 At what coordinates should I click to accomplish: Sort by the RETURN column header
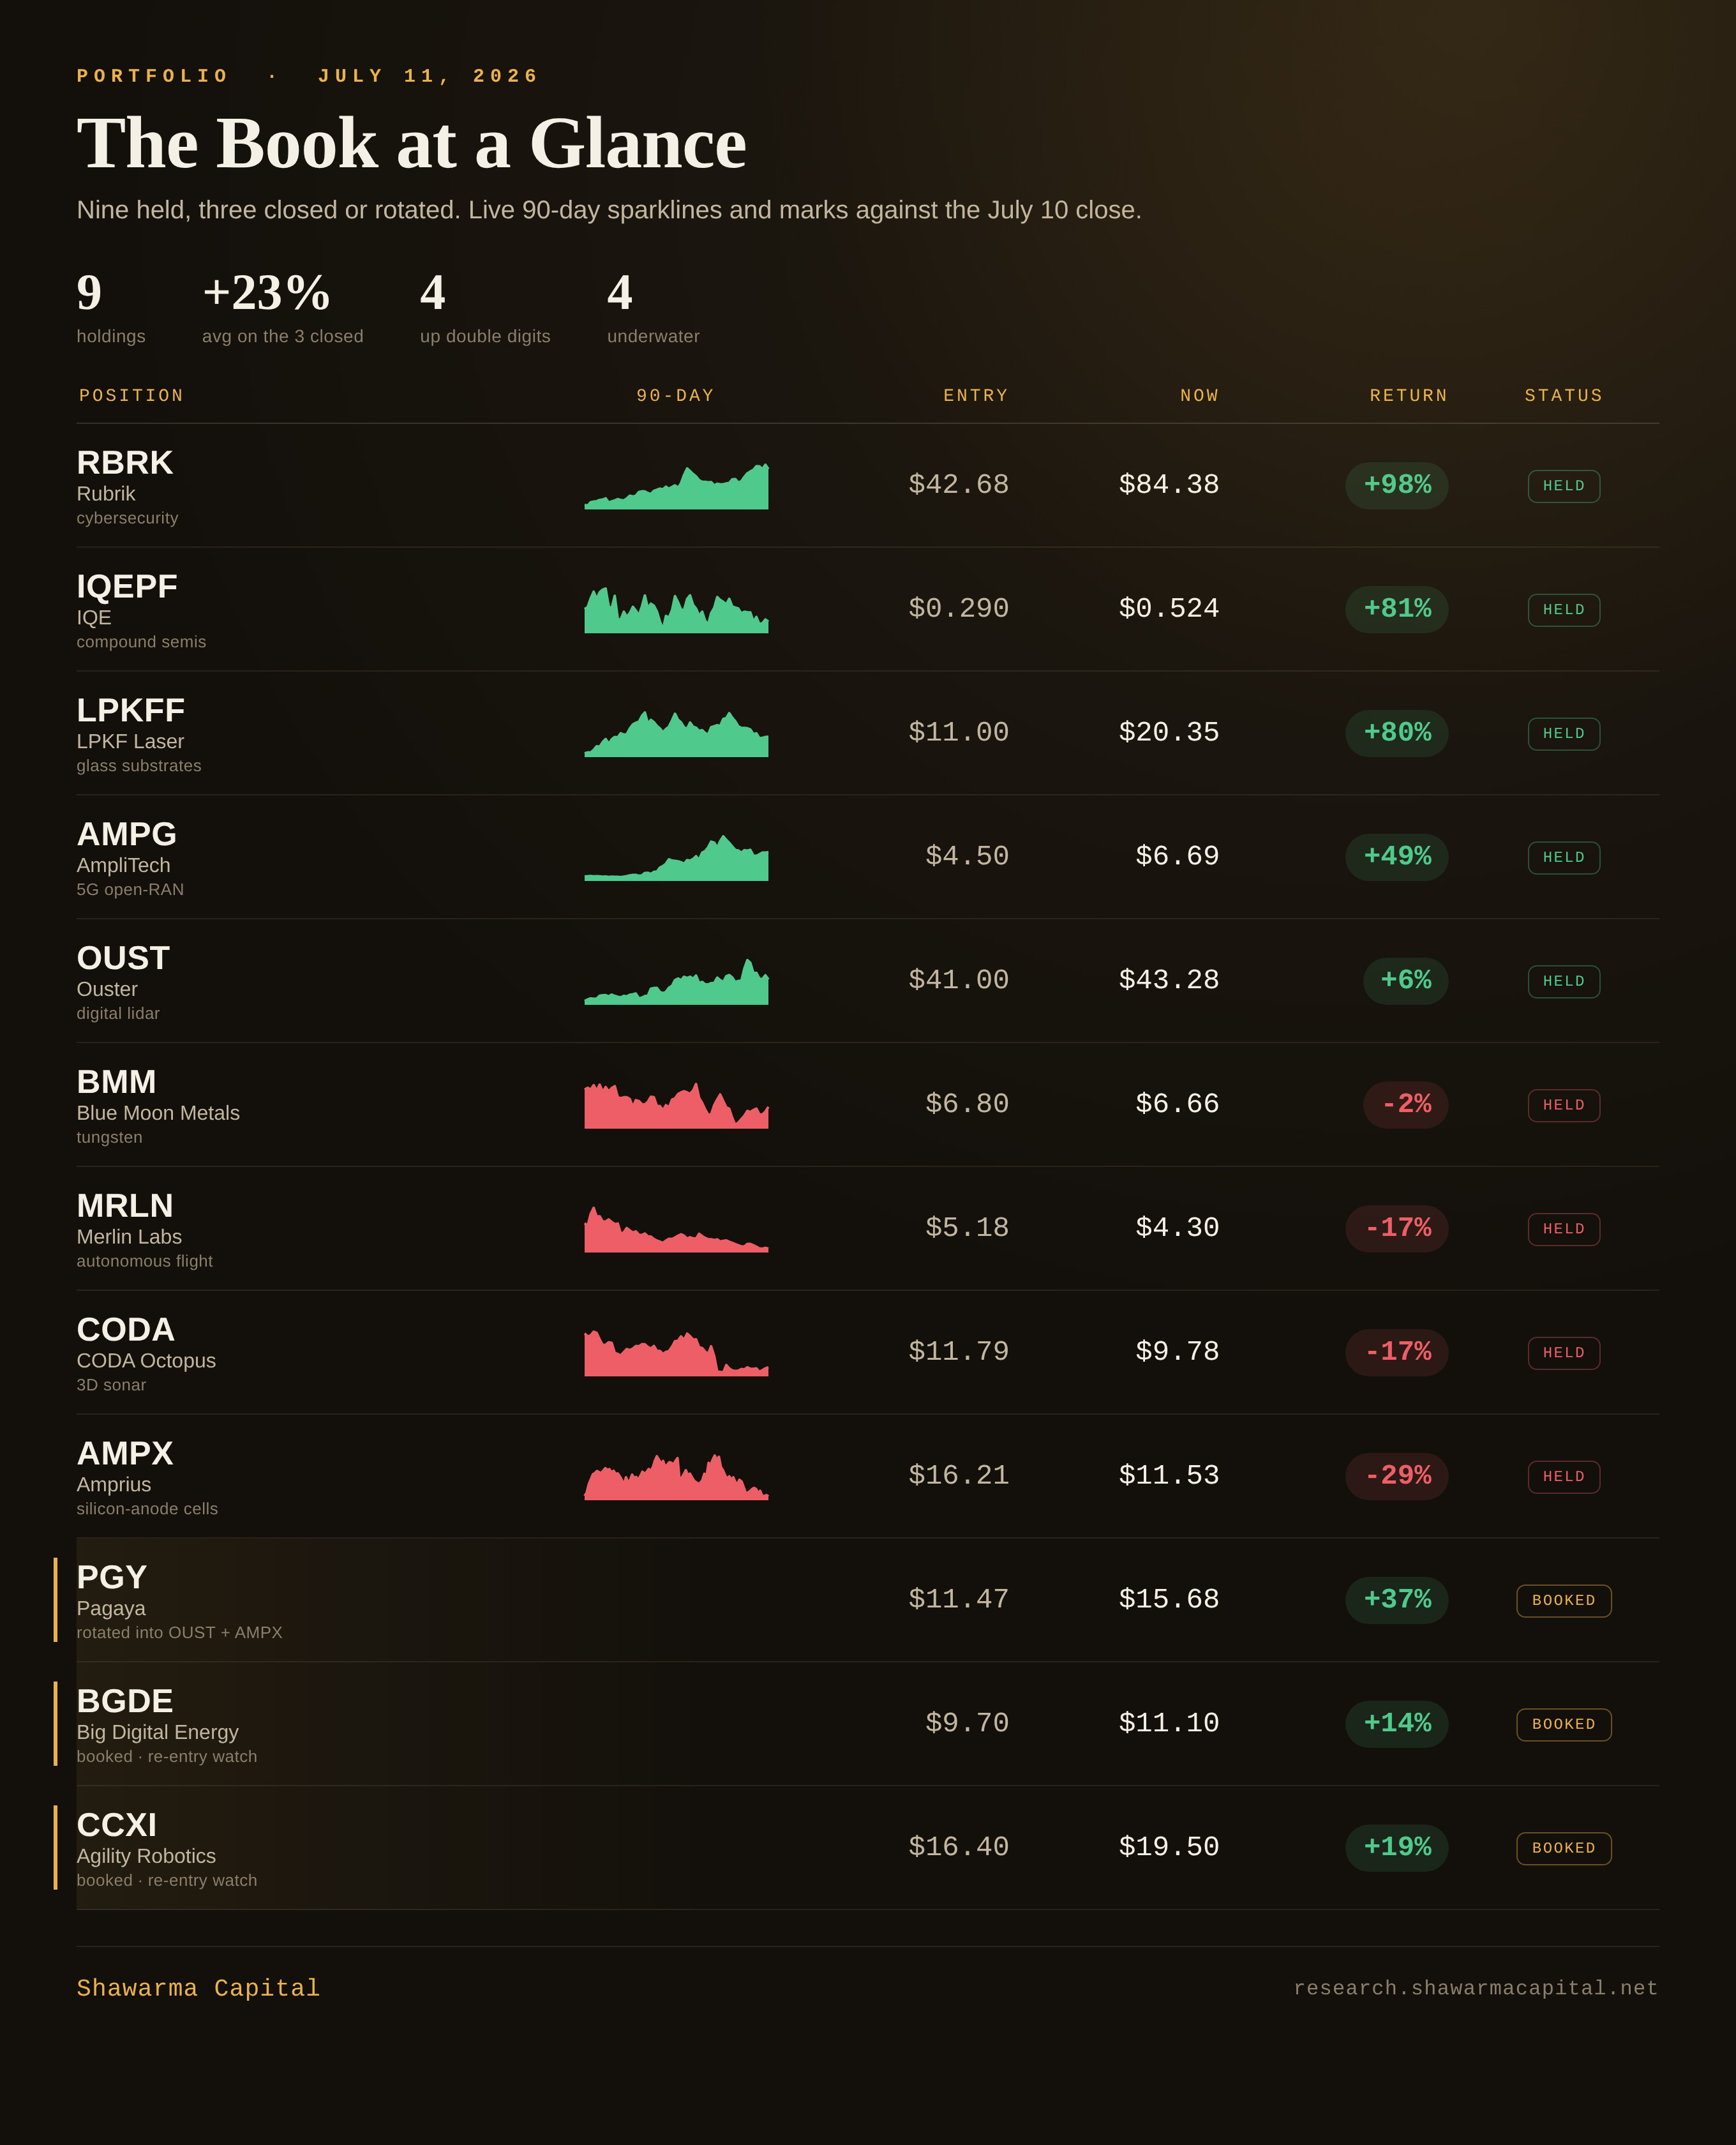click(1409, 396)
